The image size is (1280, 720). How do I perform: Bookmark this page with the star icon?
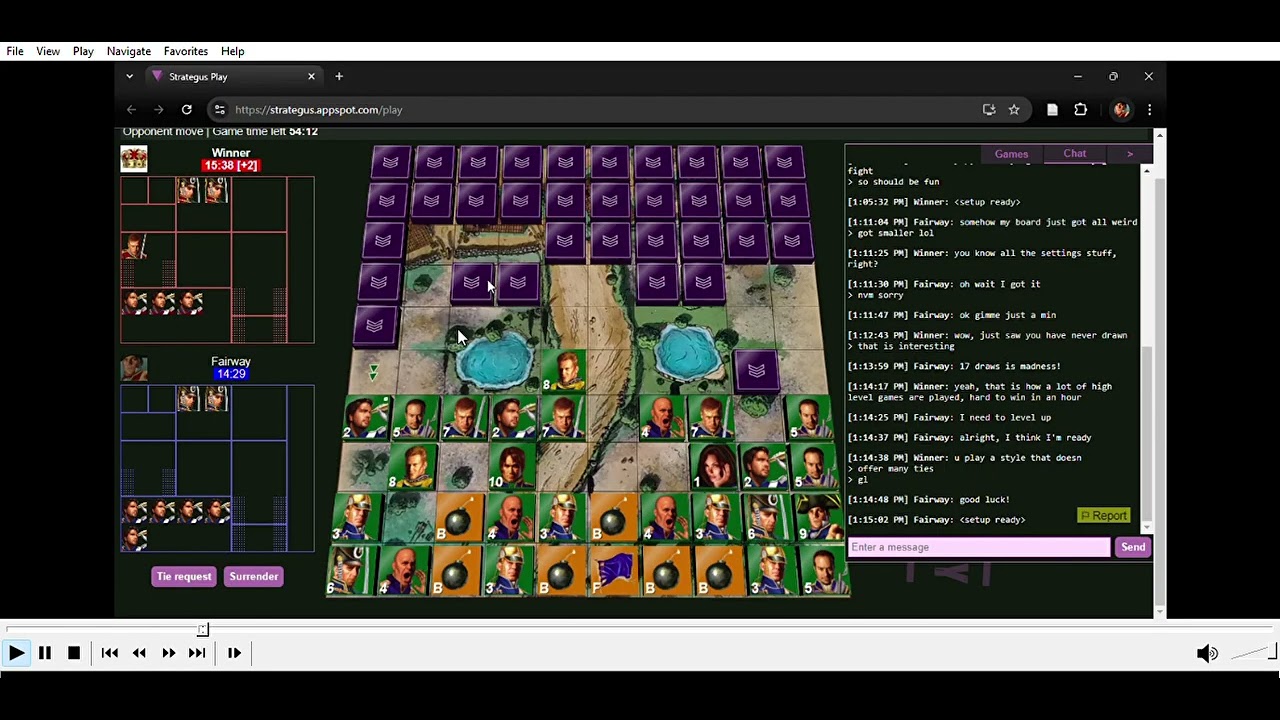click(1014, 110)
